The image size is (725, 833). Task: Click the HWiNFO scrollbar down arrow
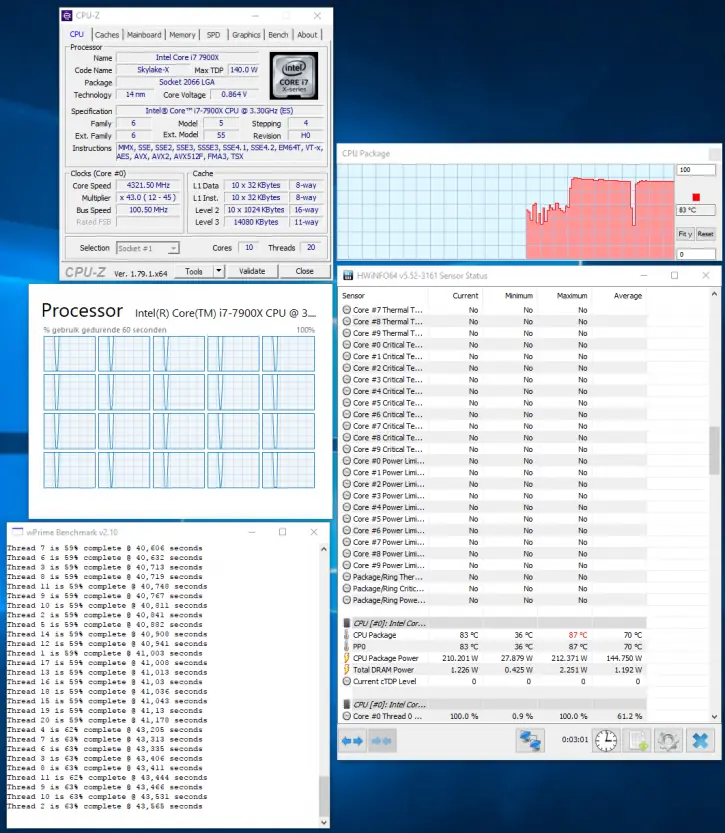click(714, 716)
